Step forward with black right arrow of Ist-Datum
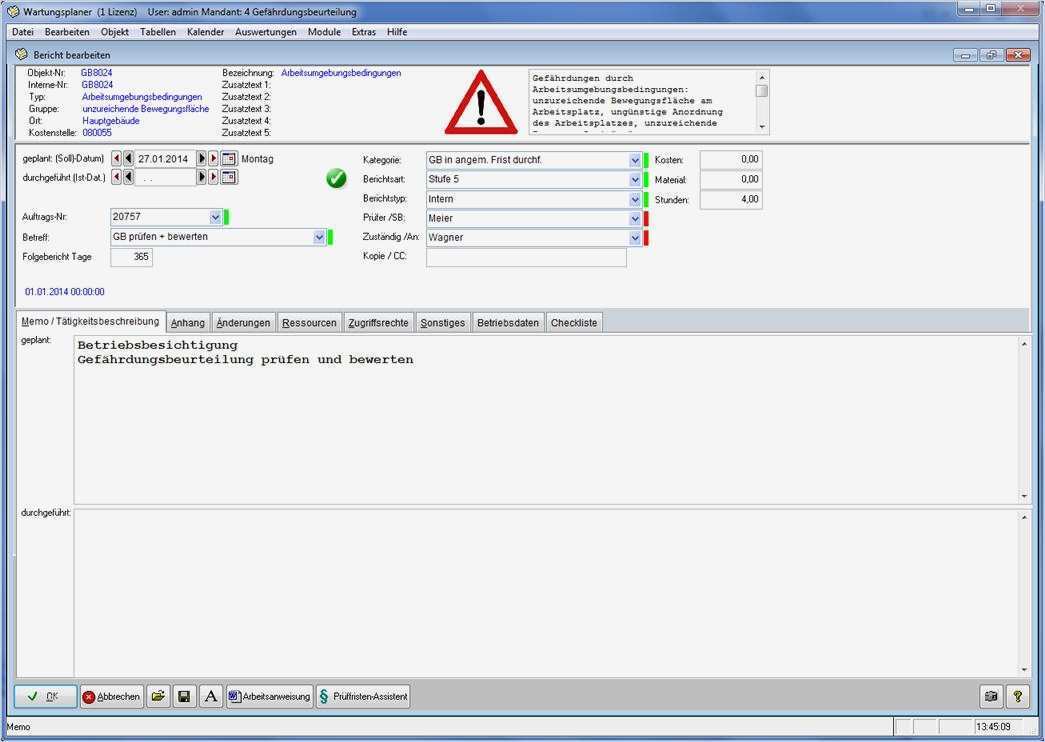 coord(202,177)
